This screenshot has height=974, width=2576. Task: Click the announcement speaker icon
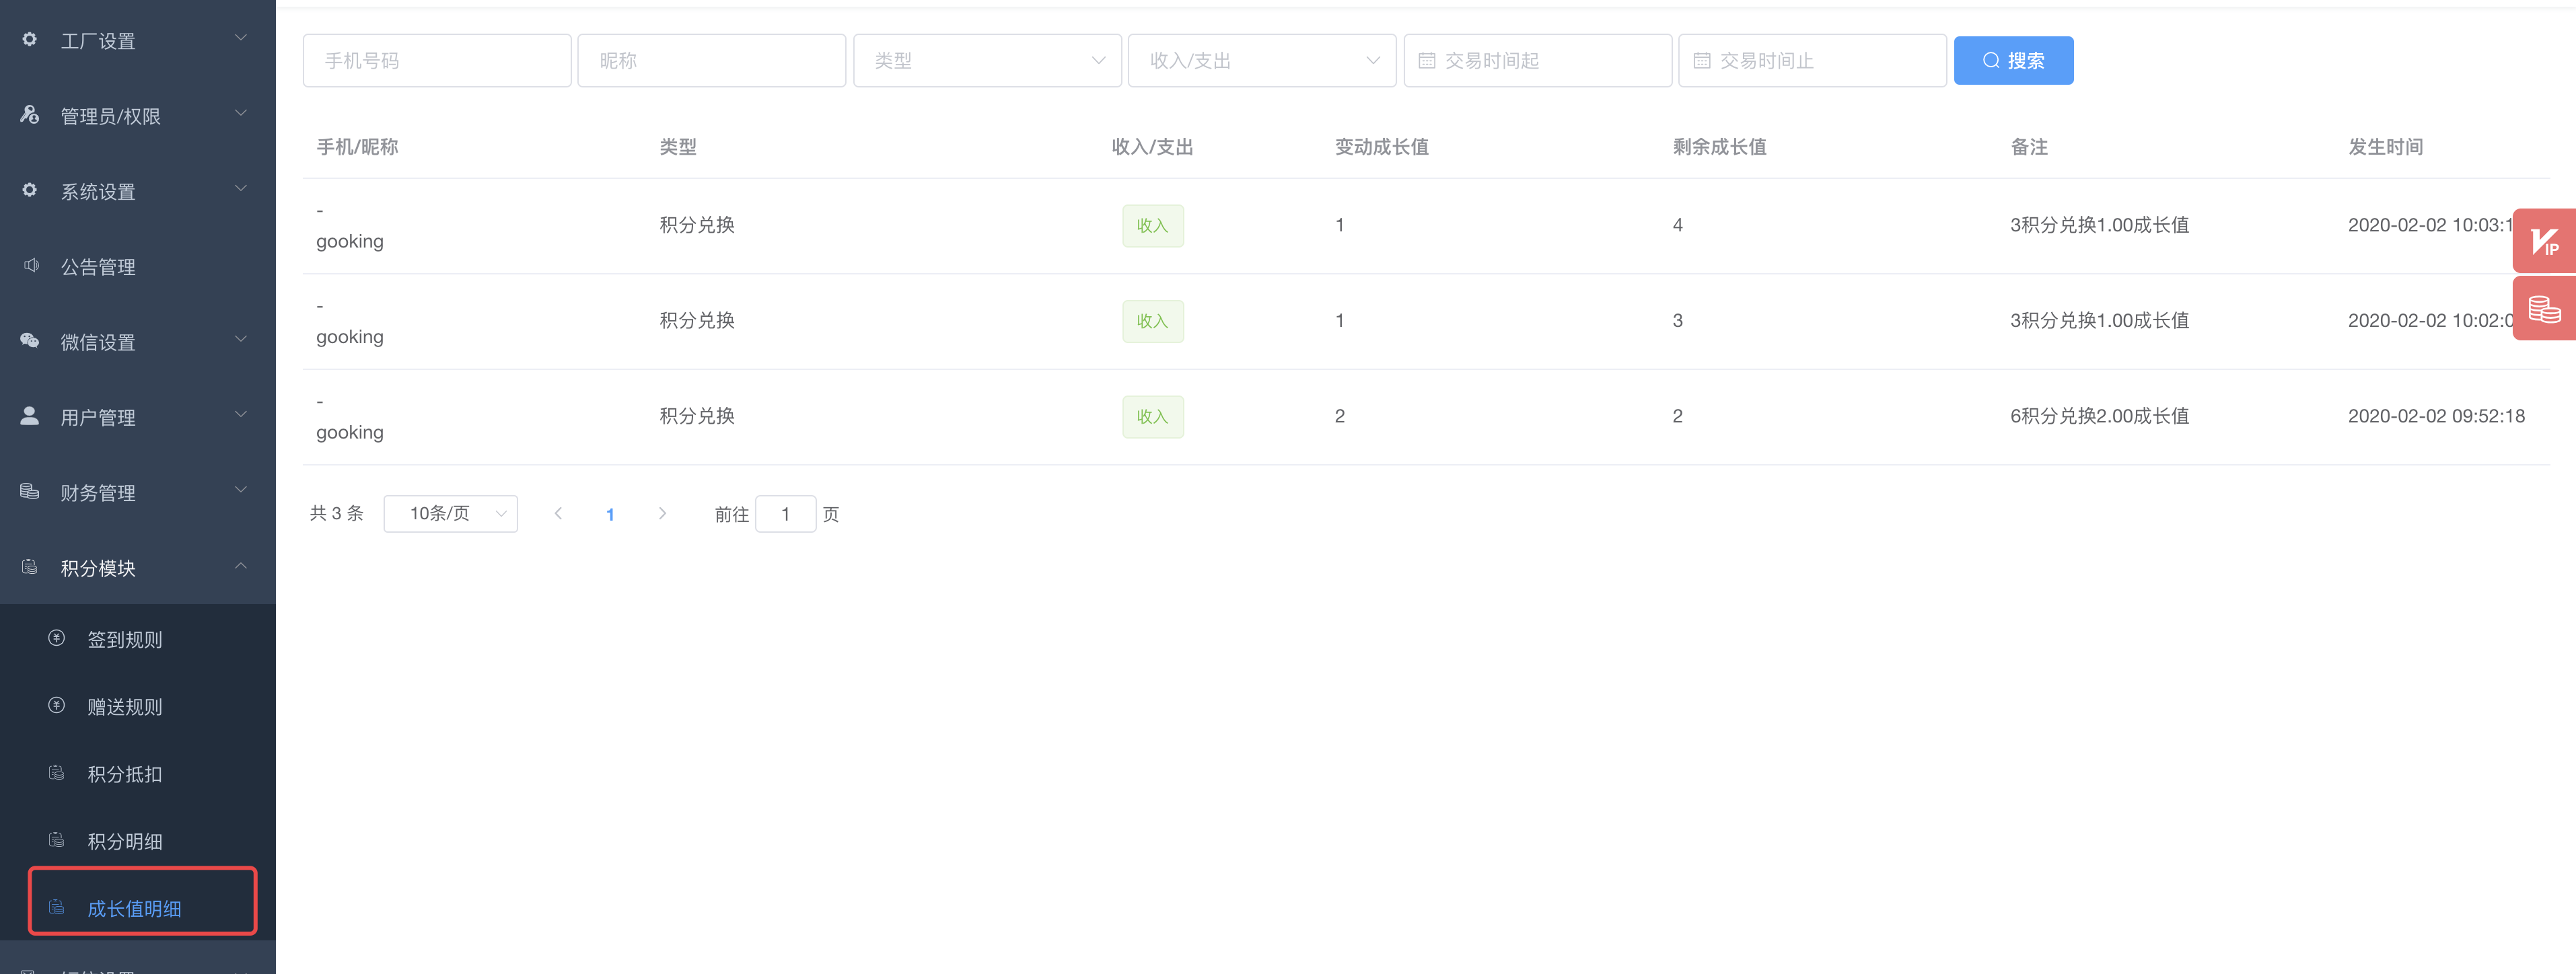(30, 266)
